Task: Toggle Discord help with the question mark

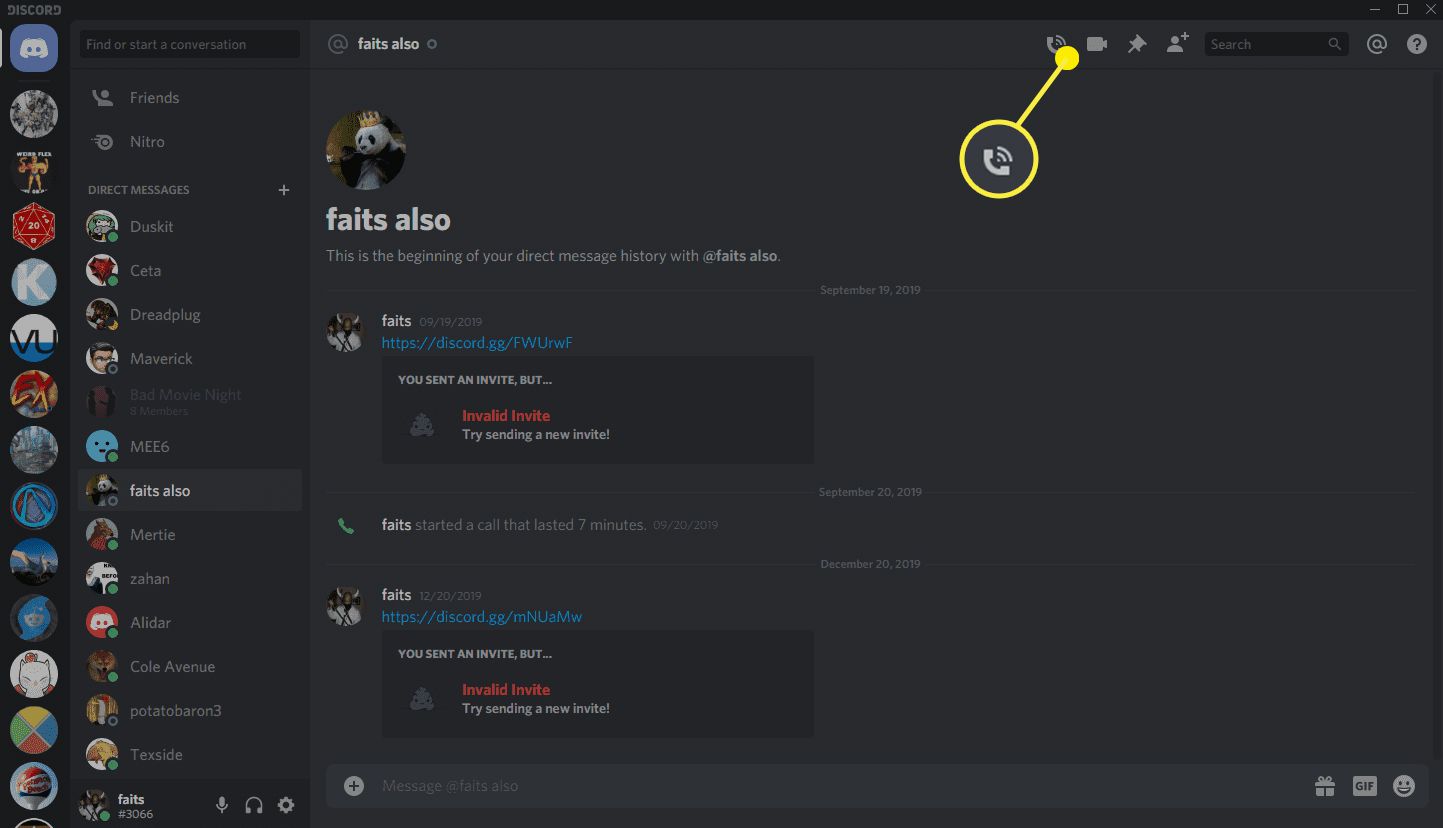Action: pyautogui.click(x=1417, y=43)
